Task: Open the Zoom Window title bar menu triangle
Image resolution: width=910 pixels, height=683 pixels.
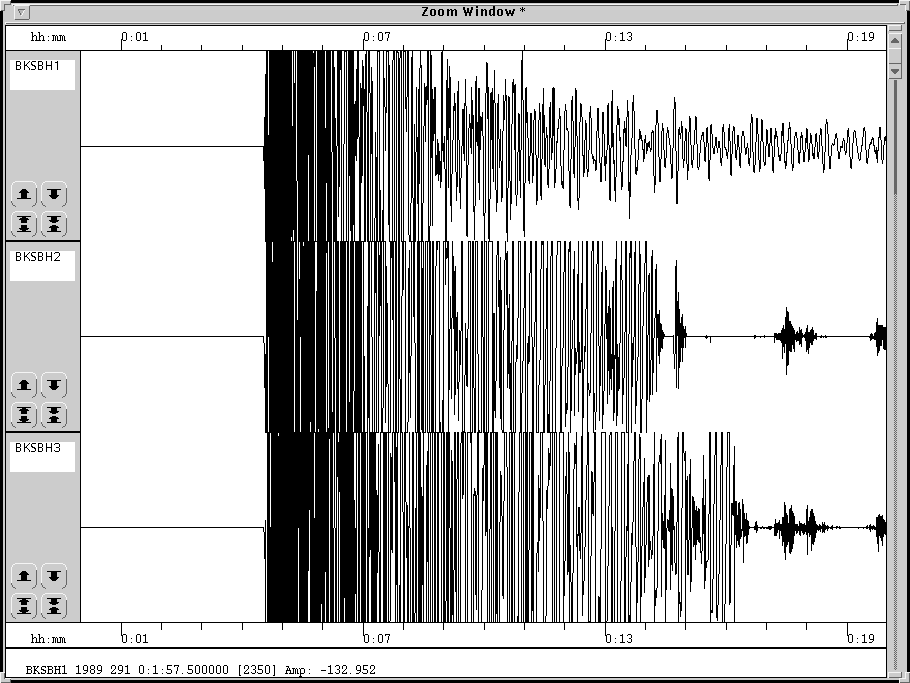Action: click(21, 12)
